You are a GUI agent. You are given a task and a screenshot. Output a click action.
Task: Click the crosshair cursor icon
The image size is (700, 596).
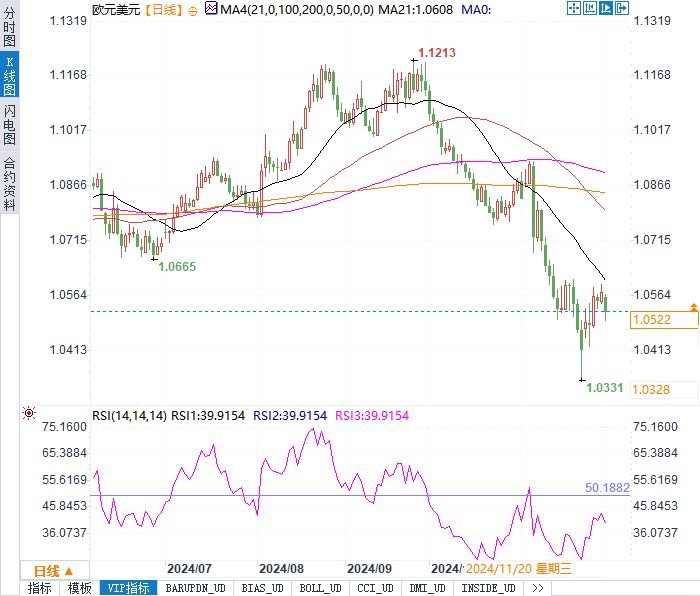(574, 8)
